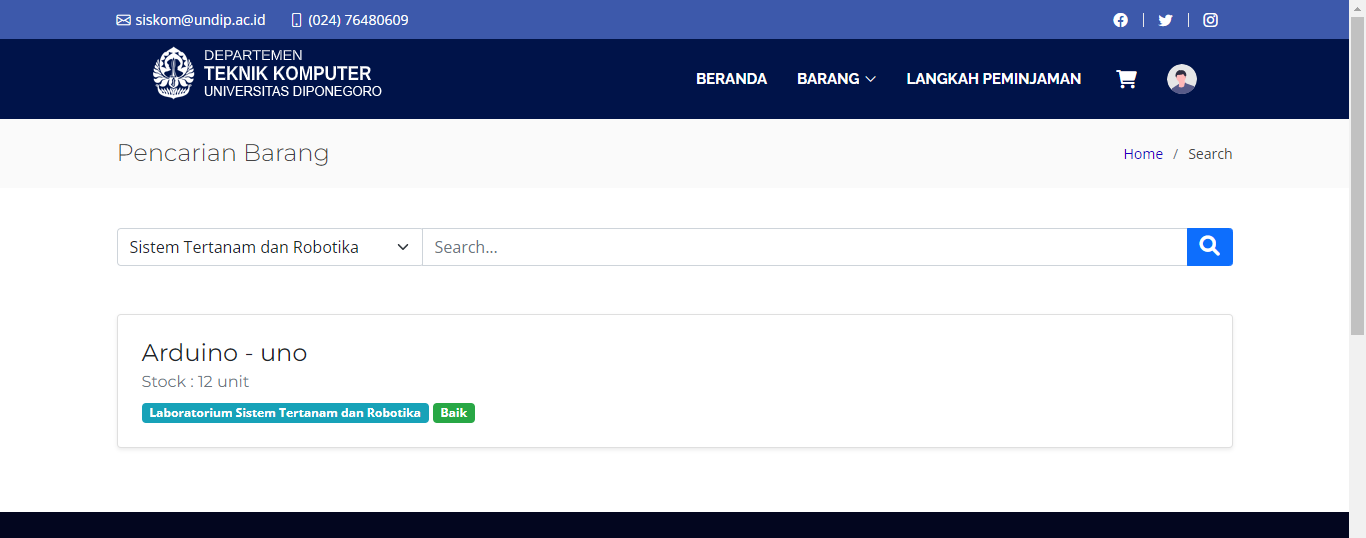Image resolution: width=1366 pixels, height=538 pixels.
Task: Open the Facebook page icon
Action: coord(1120,20)
